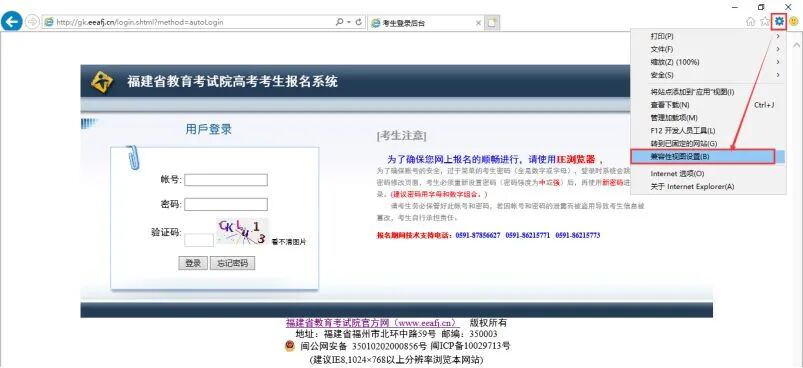Viewport: 803px width, 368px height.
Task: Click the 登录 button
Action: click(x=193, y=263)
